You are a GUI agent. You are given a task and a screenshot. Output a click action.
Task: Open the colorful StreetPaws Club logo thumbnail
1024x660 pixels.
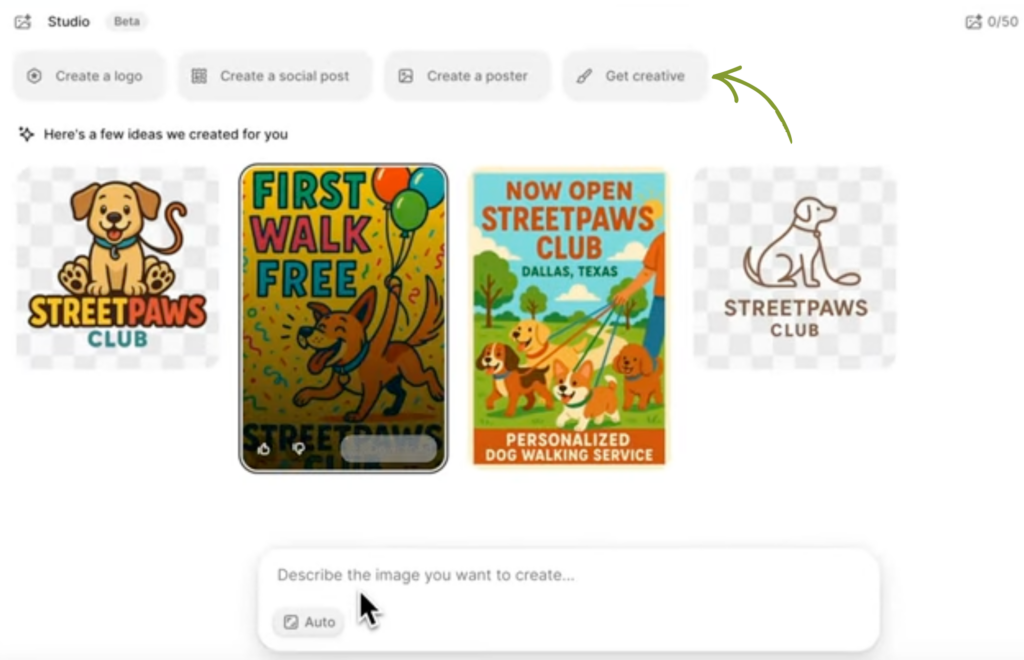pos(117,267)
